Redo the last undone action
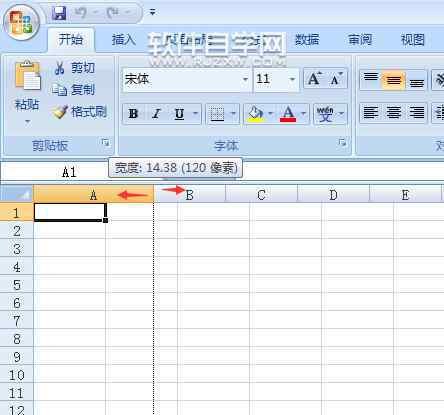The width and height of the screenshot is (444, 415). [113, 13]
